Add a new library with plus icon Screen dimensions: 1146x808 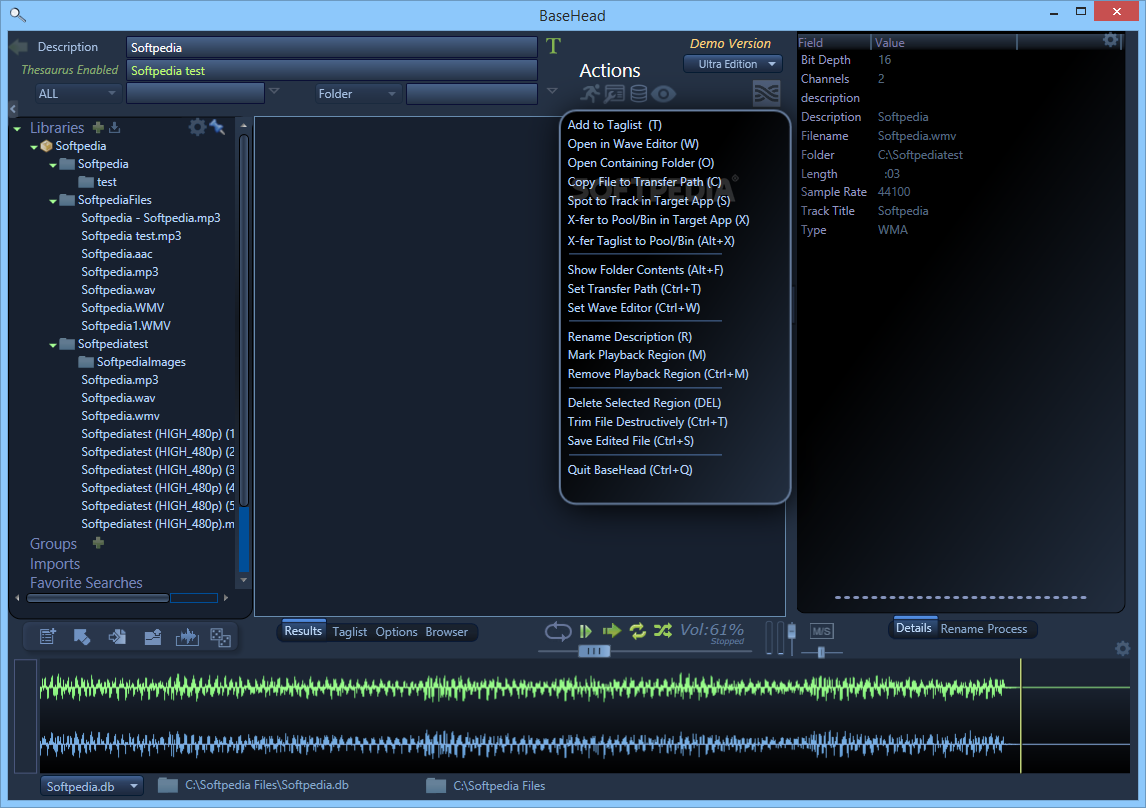pyautogui.click(x=98, y=127)
